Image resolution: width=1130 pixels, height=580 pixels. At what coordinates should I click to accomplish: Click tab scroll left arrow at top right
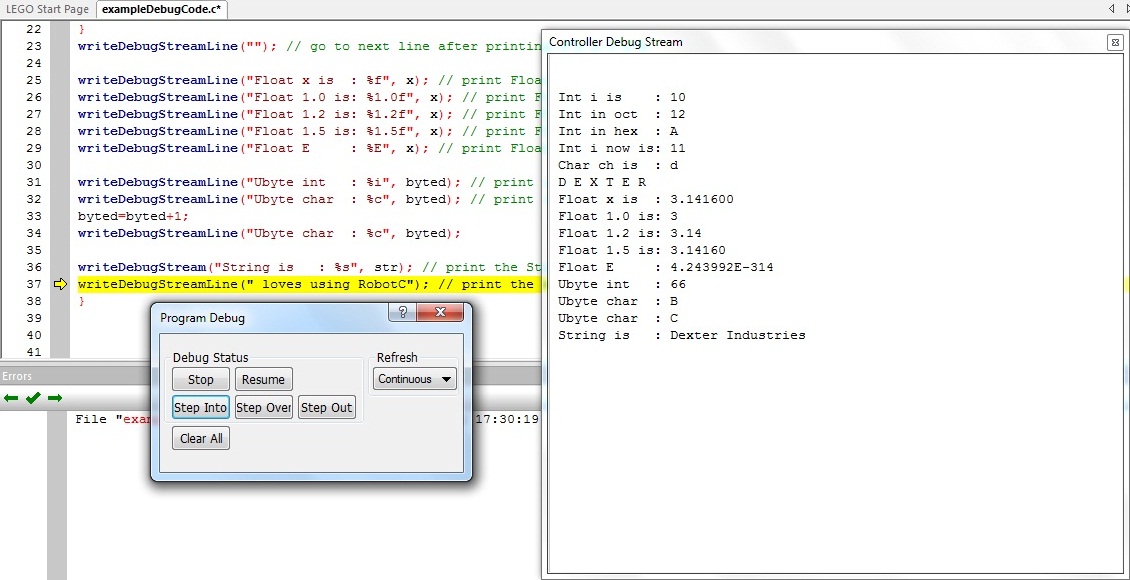pos(1111,9)
